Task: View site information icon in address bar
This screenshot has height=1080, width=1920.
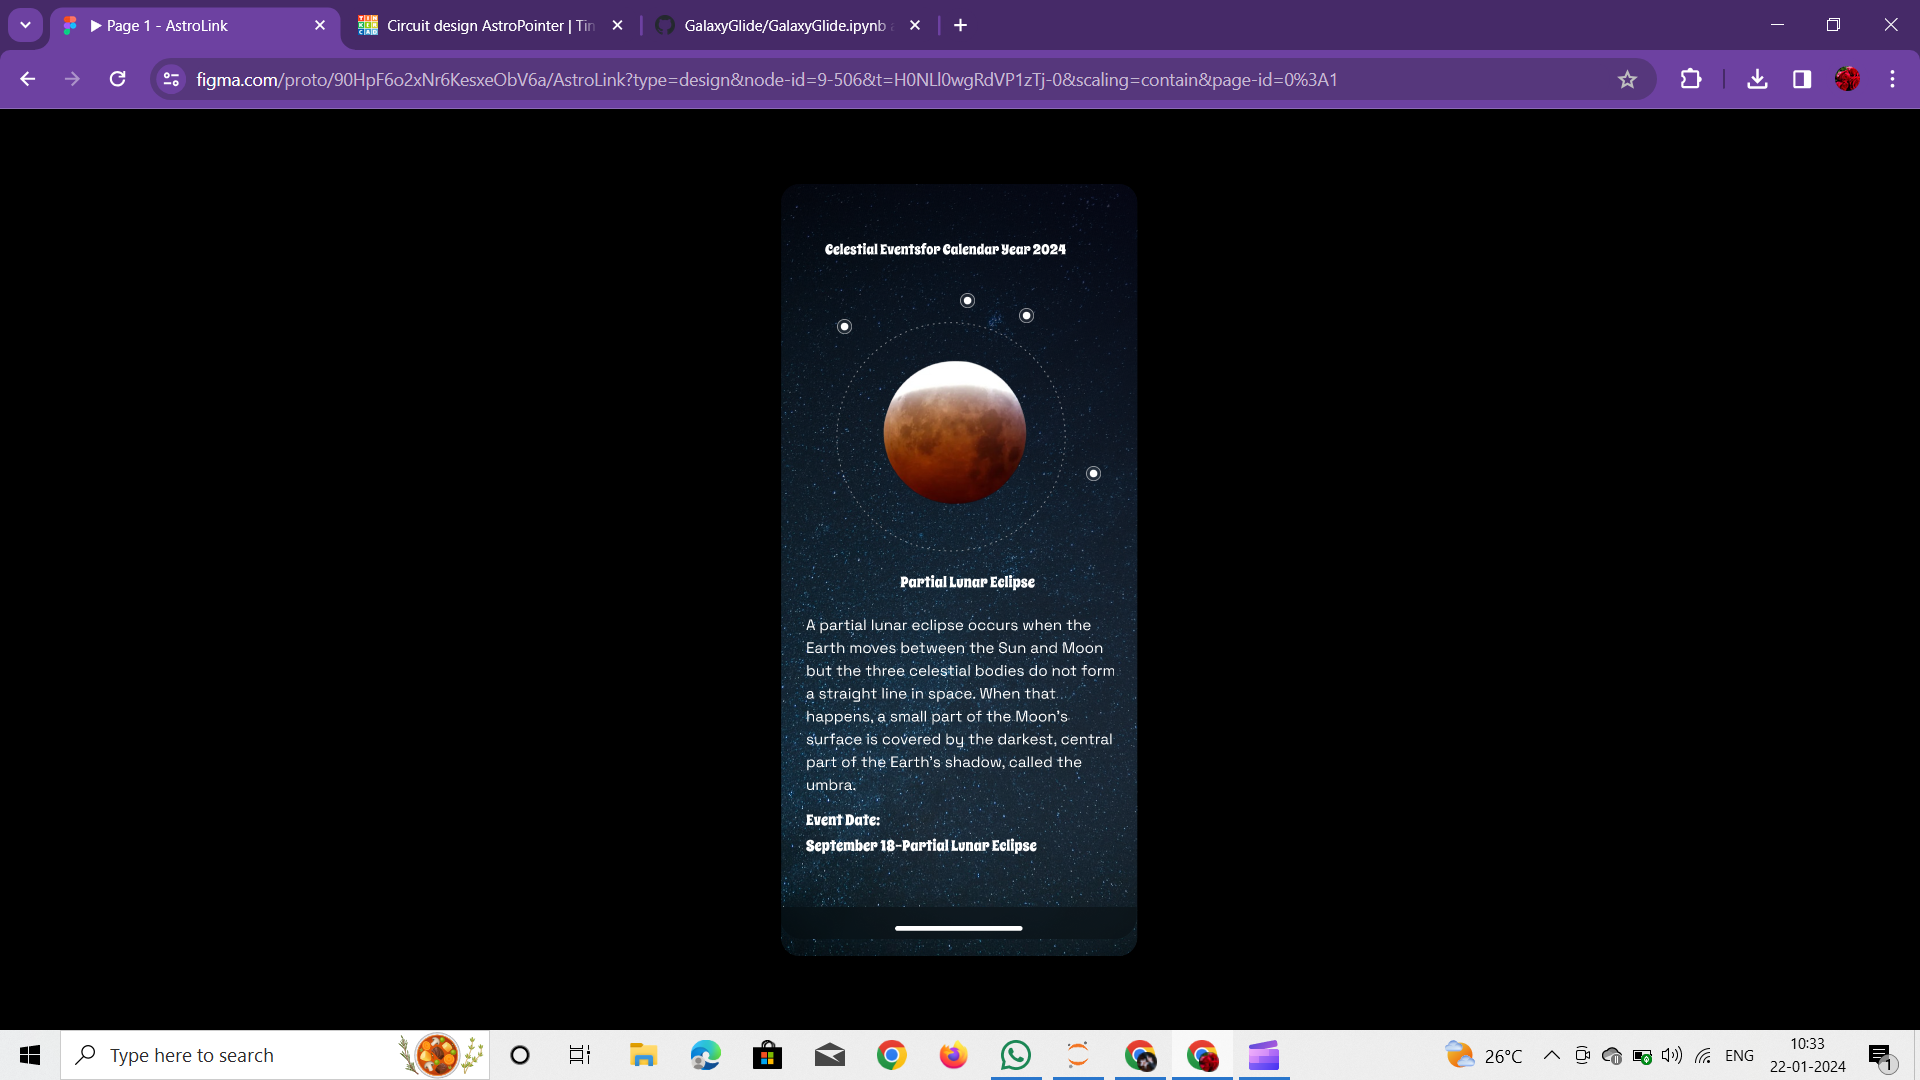Action: pyautogui.click(x=171, y=79)
